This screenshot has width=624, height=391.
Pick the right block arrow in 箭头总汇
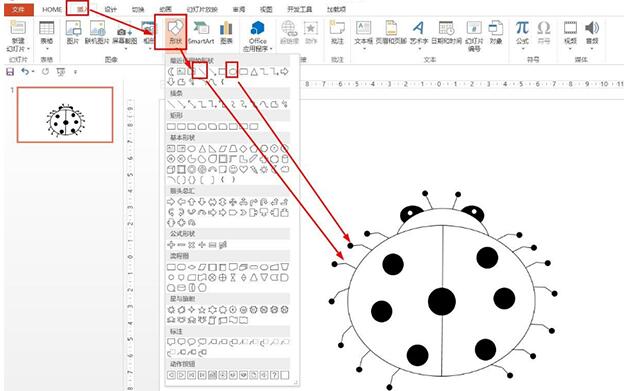point(171,202)
